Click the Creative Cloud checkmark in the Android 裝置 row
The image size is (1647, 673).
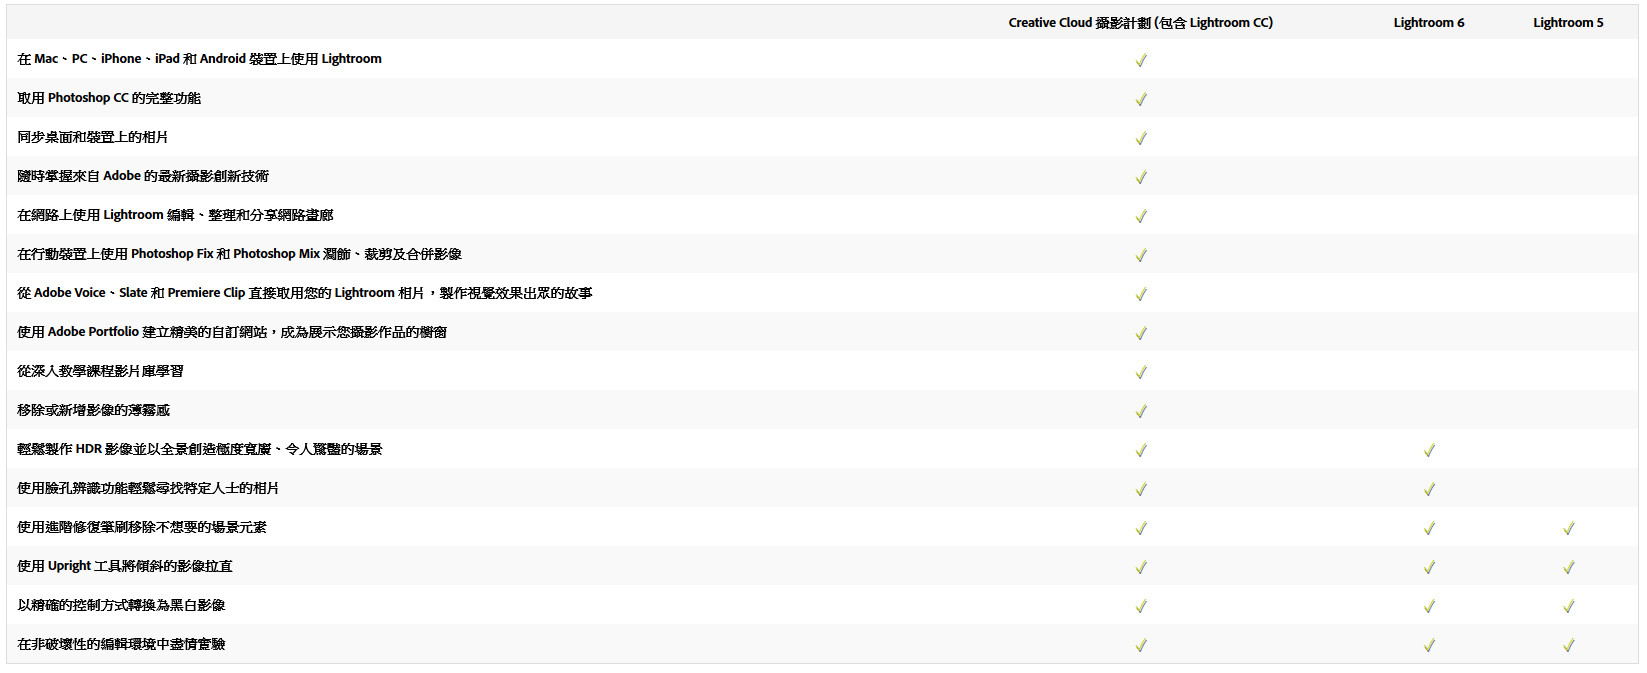(x=1141, y=60)
